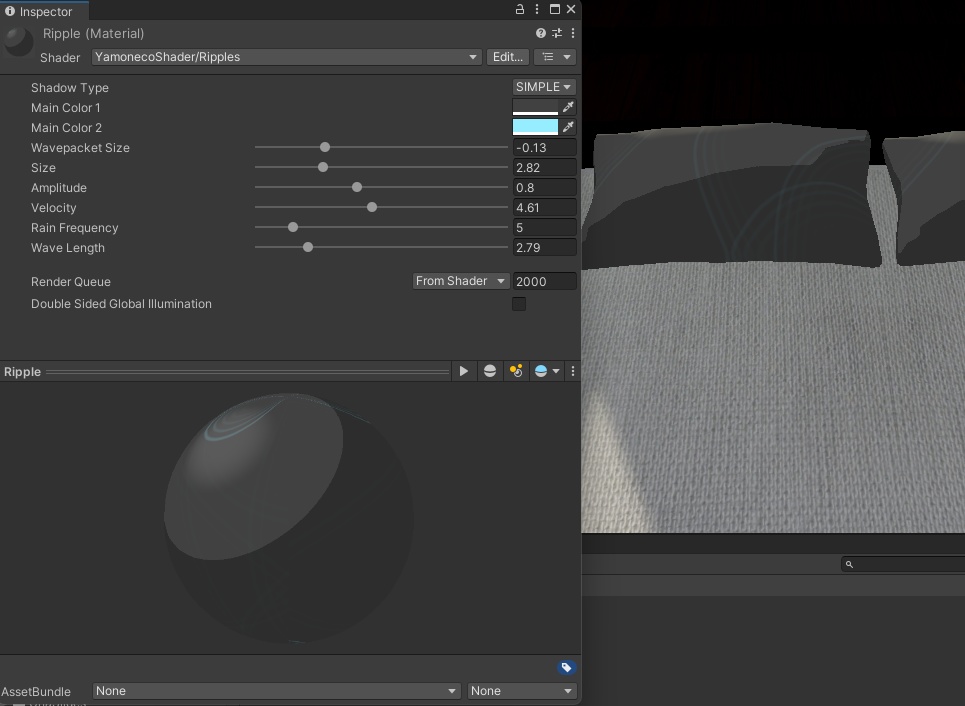The width and height of the screenshot is (965, 706).
Task: Expand the Shadow Type SIMPLE dropdown
Action: point(544,87)
